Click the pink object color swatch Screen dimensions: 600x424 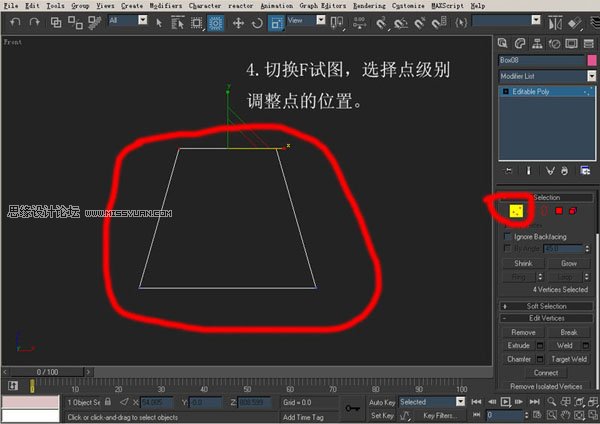(x=592, y=60)
